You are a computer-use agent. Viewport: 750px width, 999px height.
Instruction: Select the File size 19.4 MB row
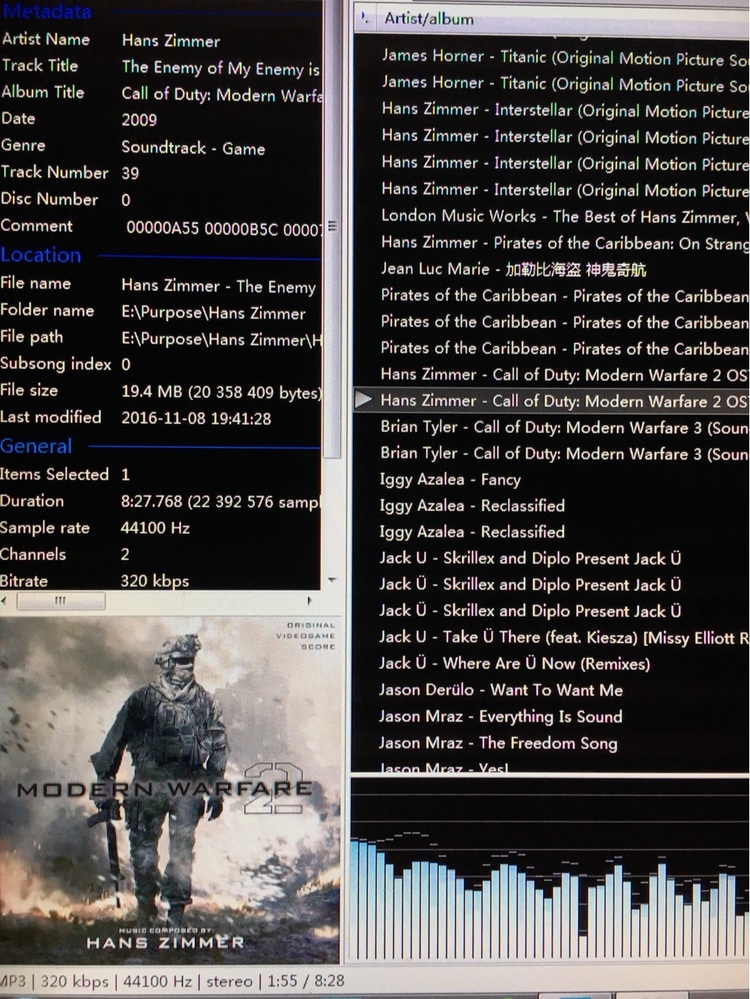click(161, 391)
